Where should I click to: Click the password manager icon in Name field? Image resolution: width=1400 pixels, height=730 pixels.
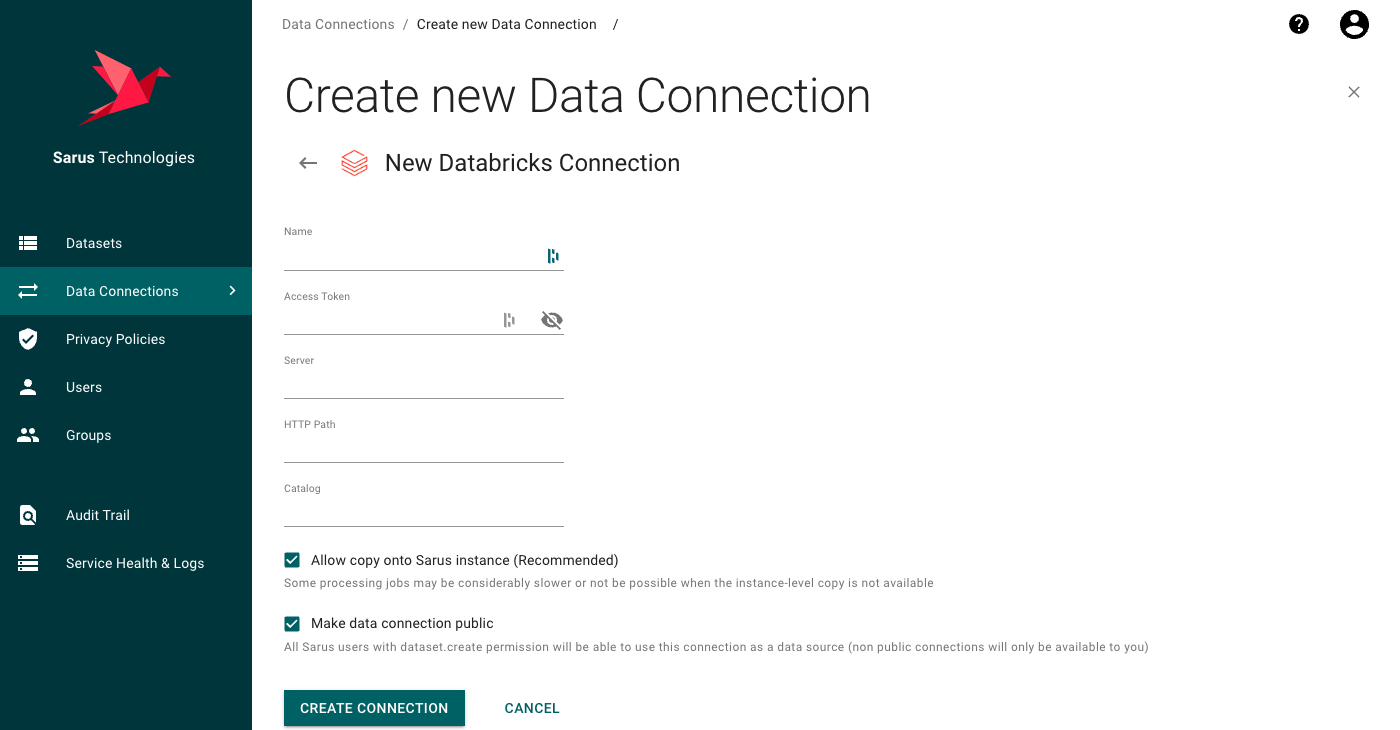point(553,256)
